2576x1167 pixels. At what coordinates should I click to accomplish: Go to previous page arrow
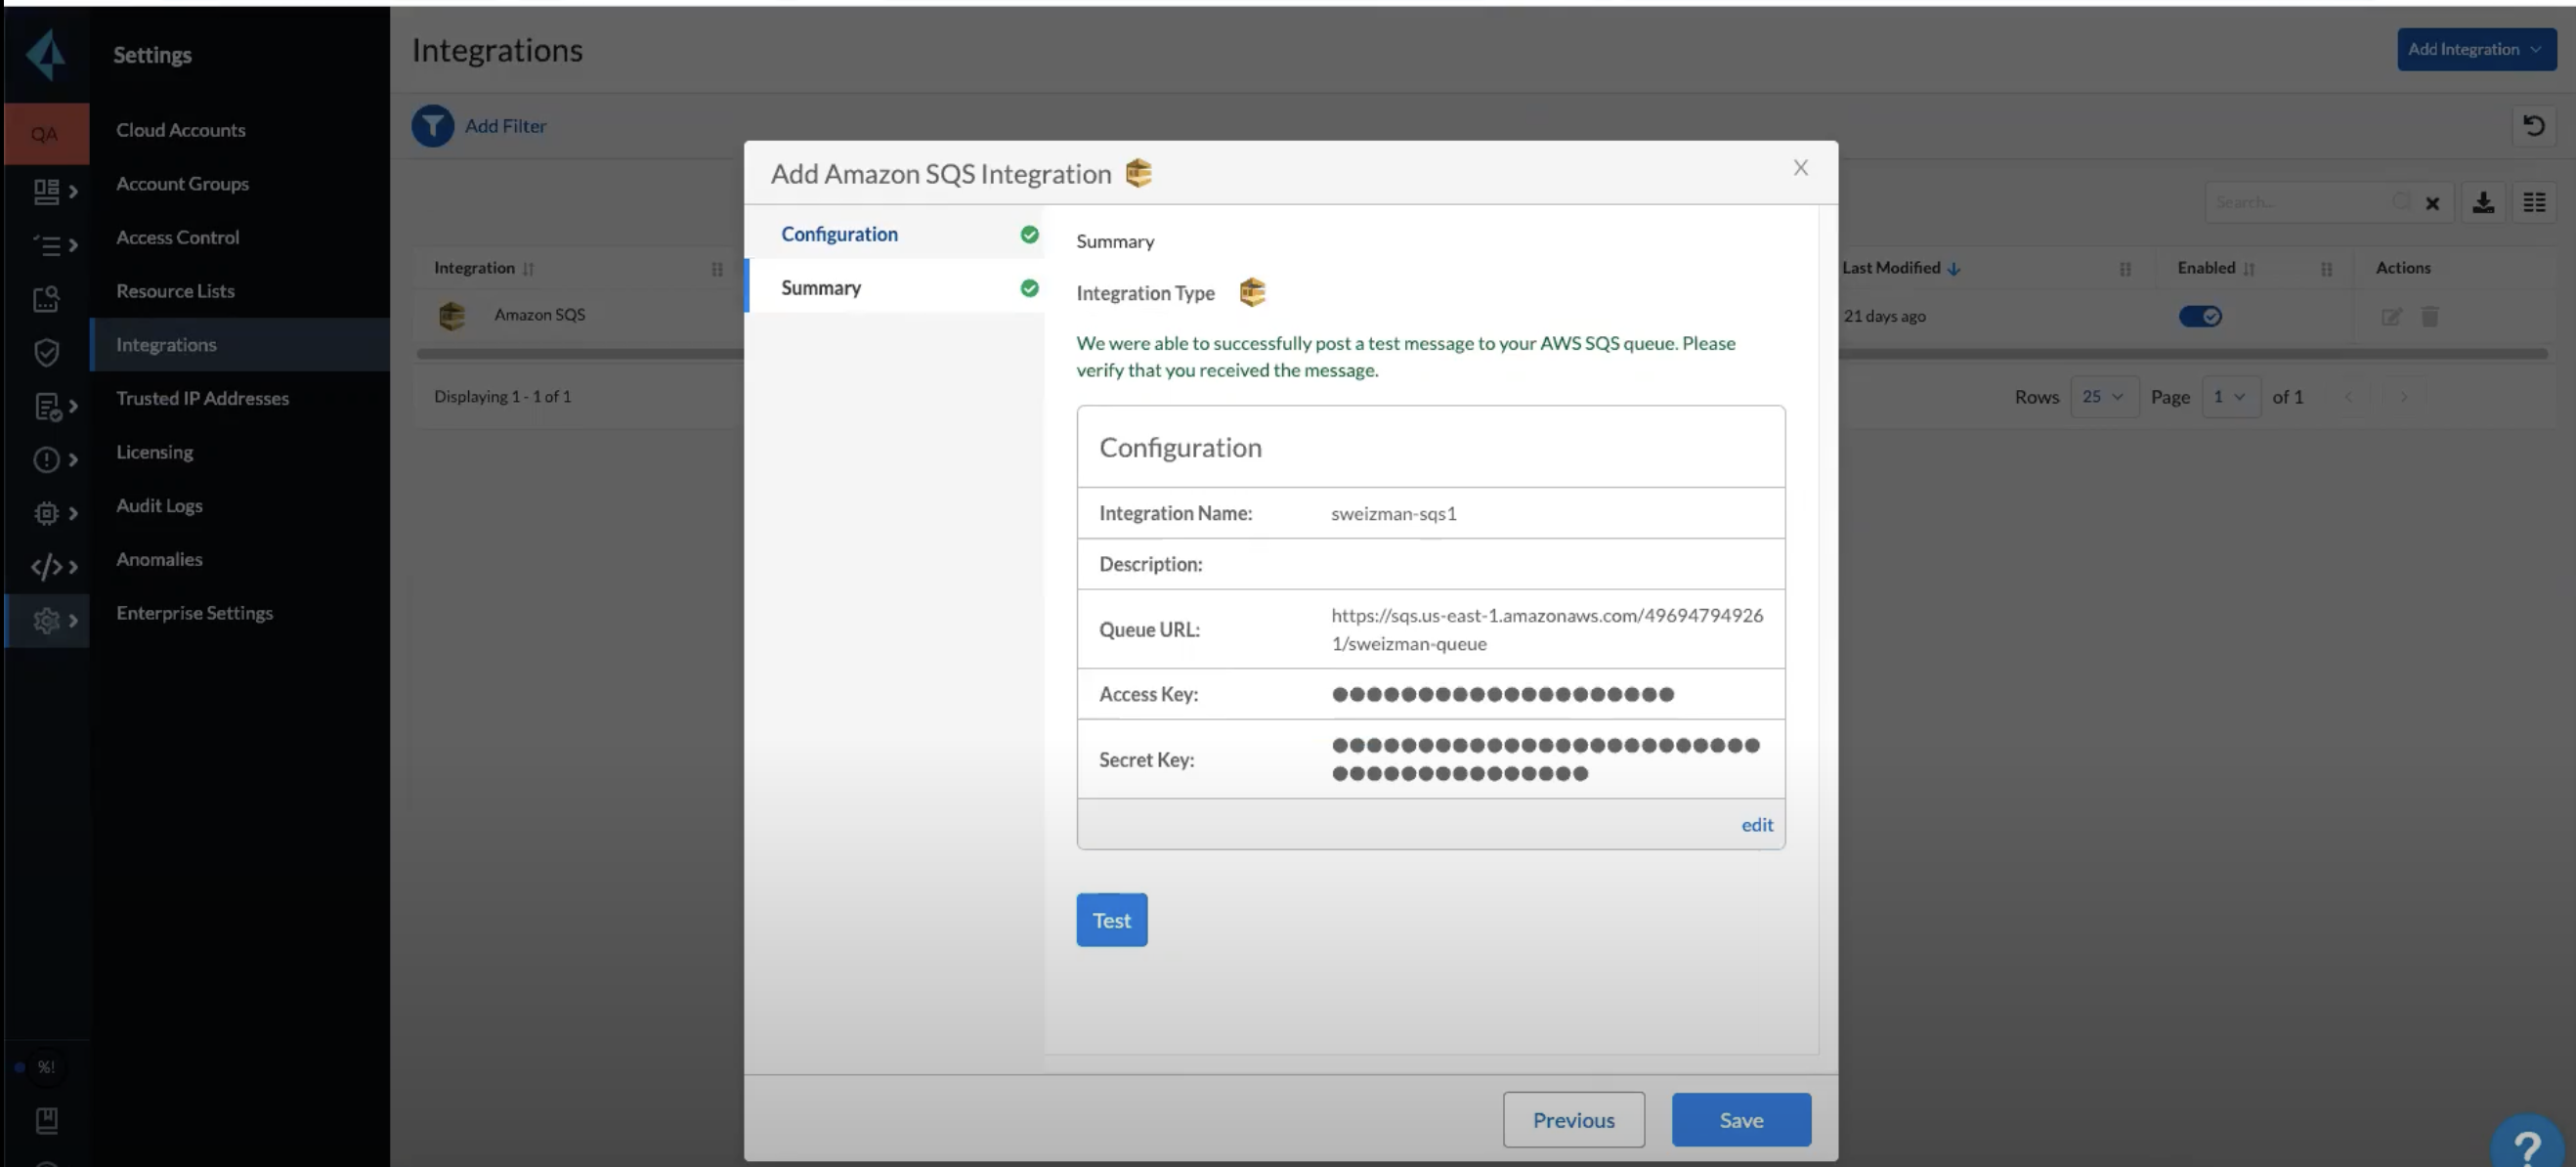[2348, 397]
